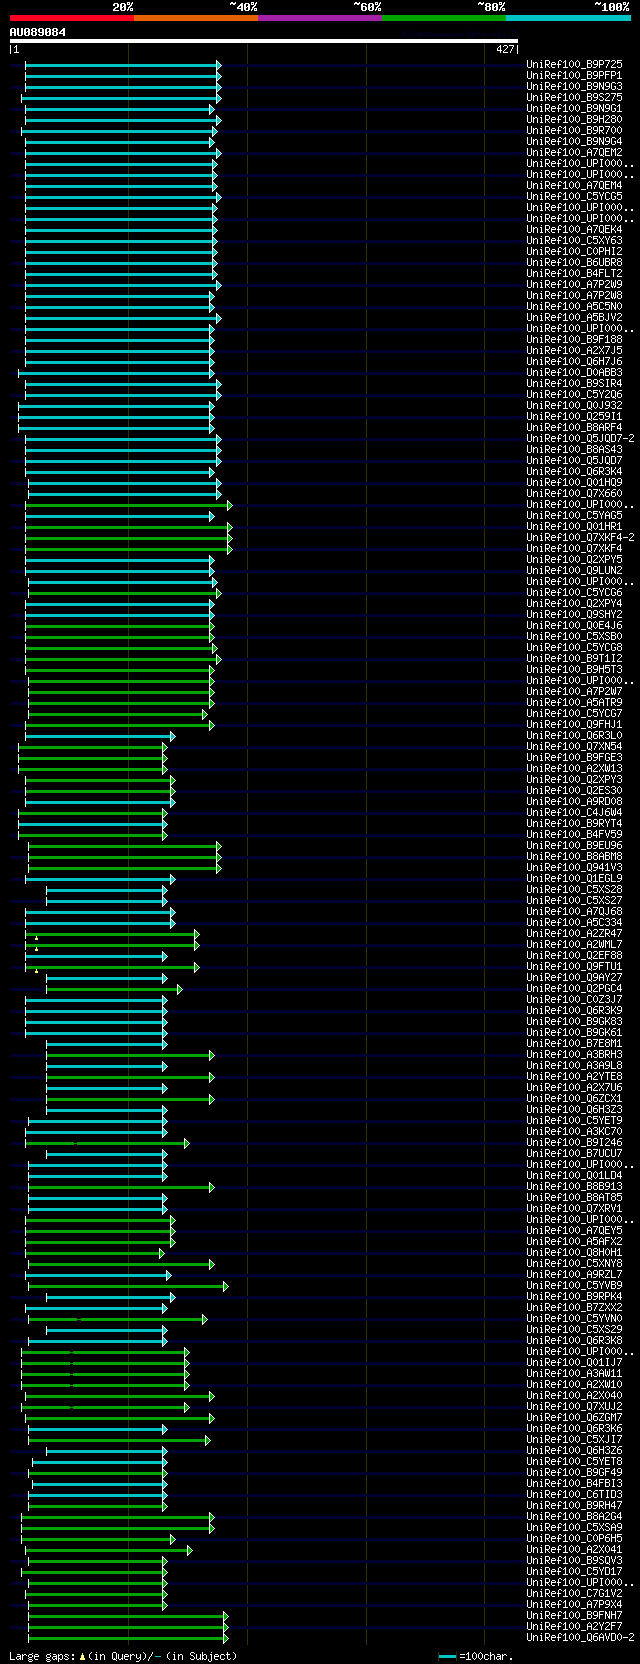Select hit label UniRef100_C0Z3J7
This screenshot has width=640, height=1664.
[x=574, y=999]
